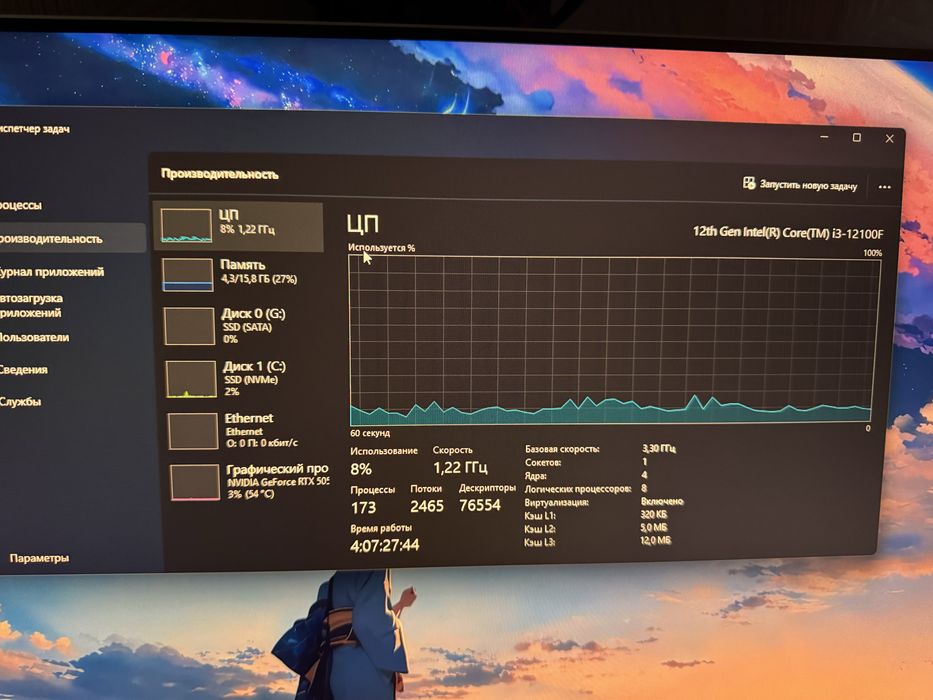Click the uptime 4:07:27:44 value
The image size is (933, 700).
click(x=384, y=545)
